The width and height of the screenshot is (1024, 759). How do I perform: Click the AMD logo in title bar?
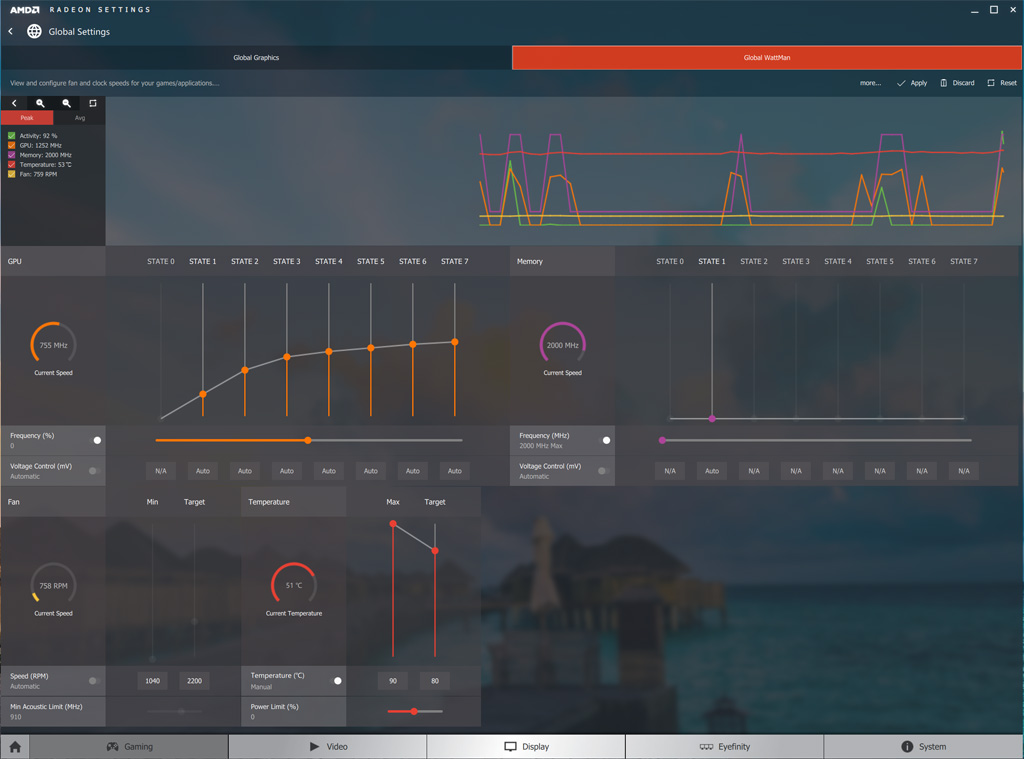25,10
